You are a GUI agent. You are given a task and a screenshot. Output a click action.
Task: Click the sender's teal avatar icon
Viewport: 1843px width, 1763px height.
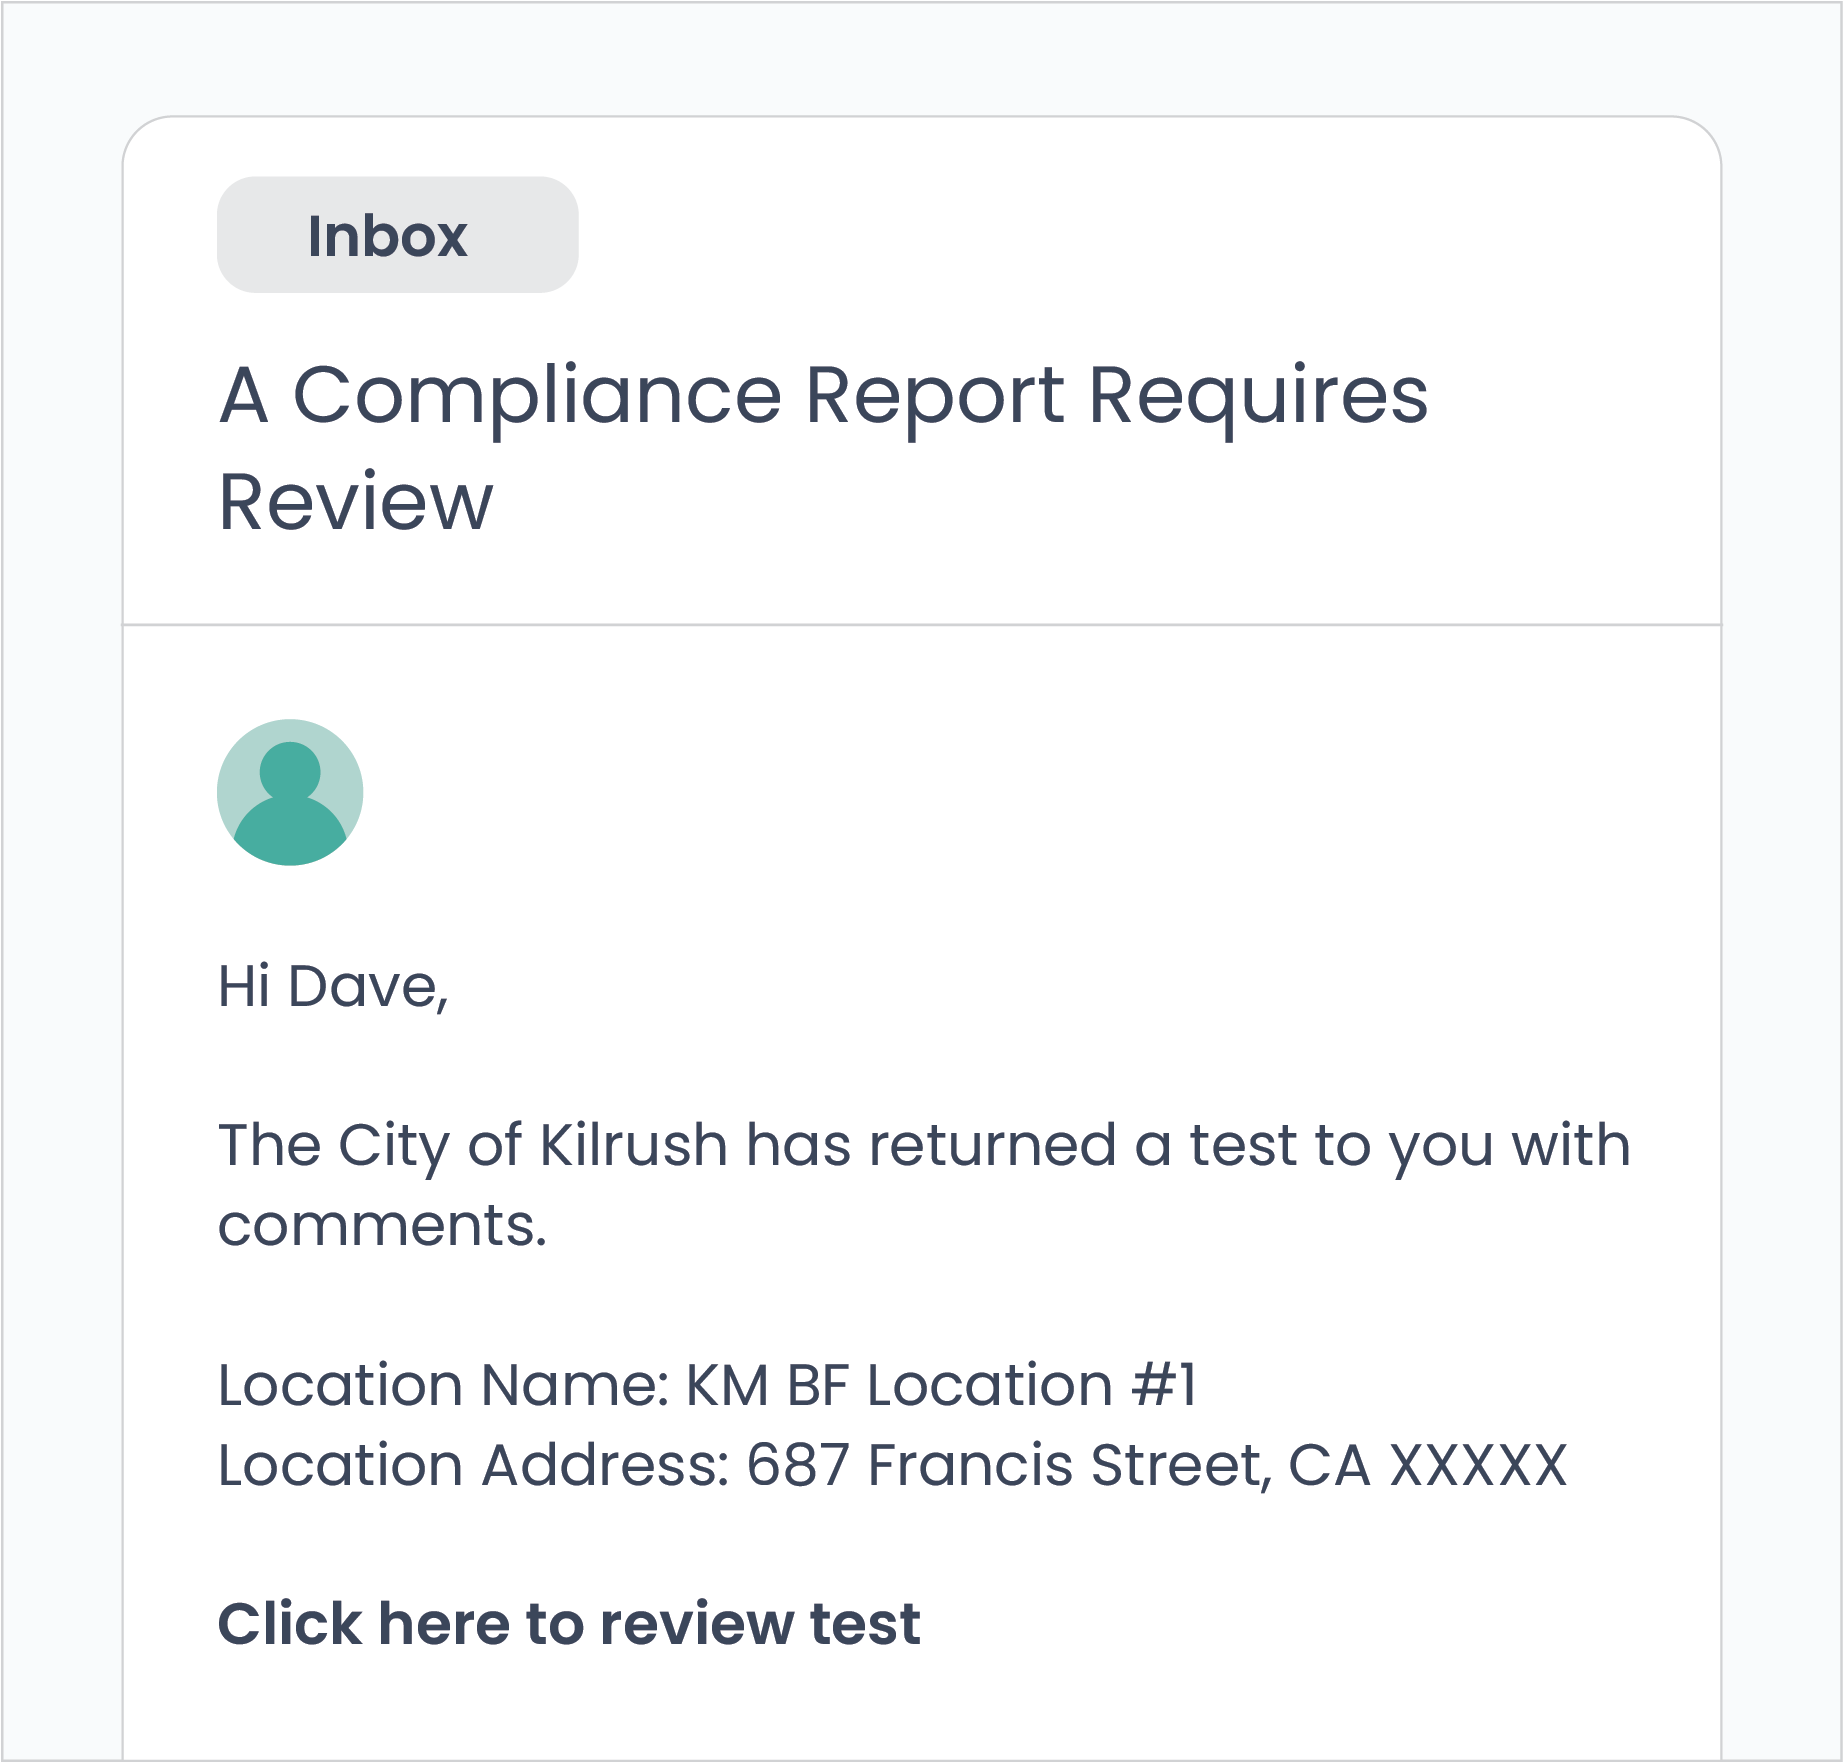[290, 792]
